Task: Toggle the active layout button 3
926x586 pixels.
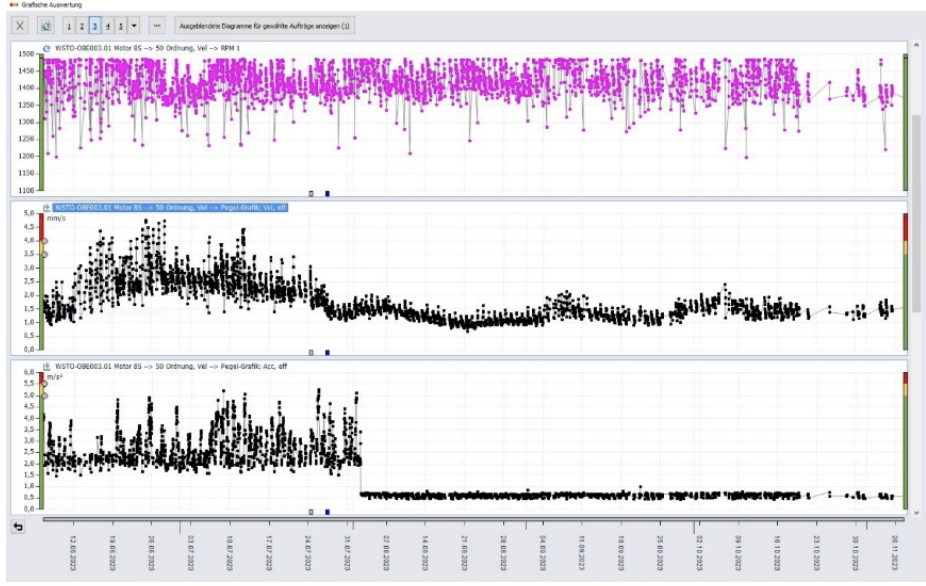Action: coord(95,25)
